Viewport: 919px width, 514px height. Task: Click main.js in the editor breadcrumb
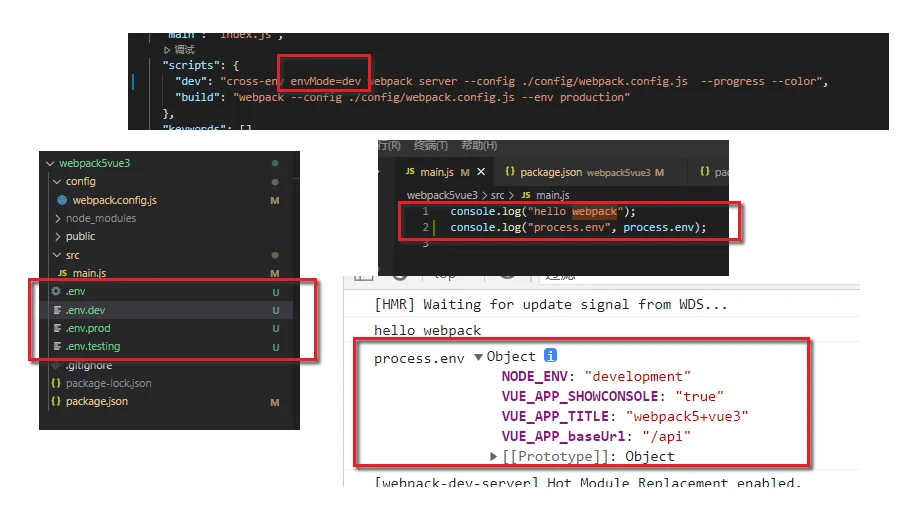552,195
